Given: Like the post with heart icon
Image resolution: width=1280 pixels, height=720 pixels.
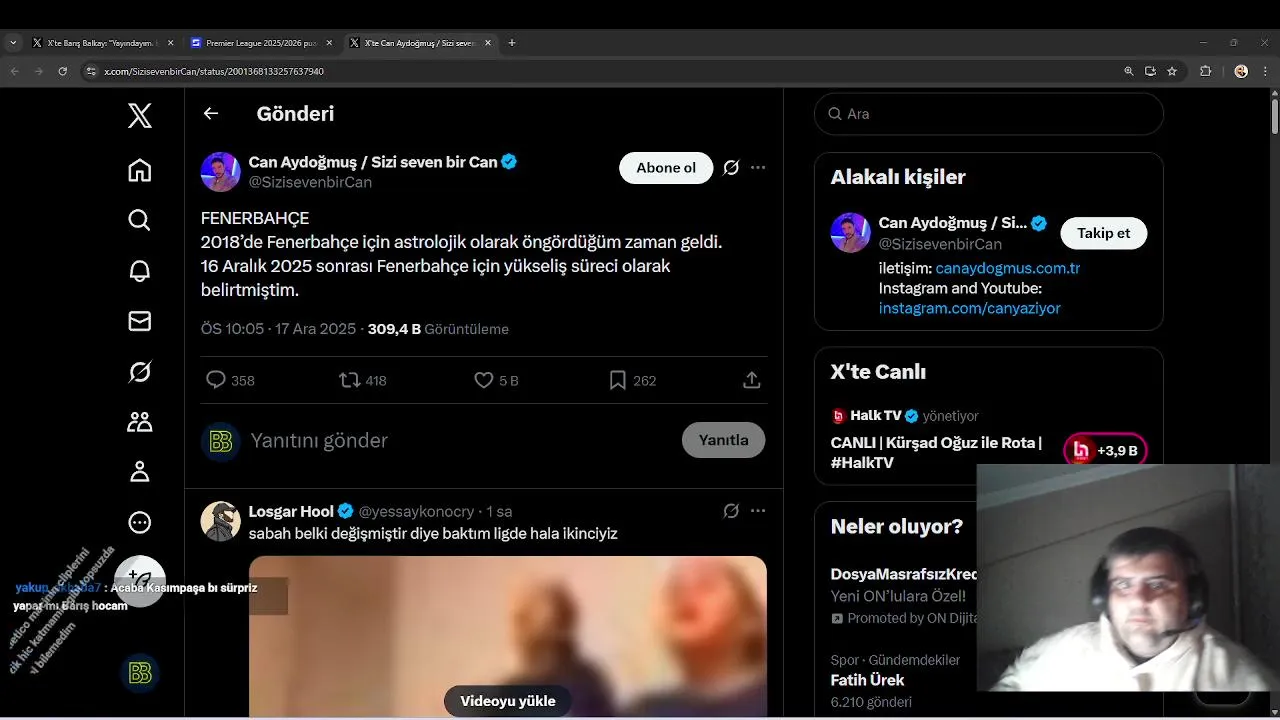Looking at the screenshot, I should (x=484, y=380).
